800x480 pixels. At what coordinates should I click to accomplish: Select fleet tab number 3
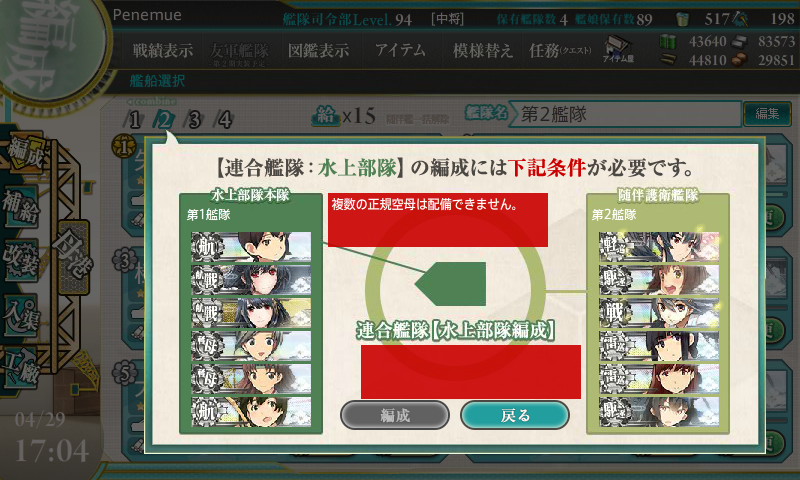[194, 120]
